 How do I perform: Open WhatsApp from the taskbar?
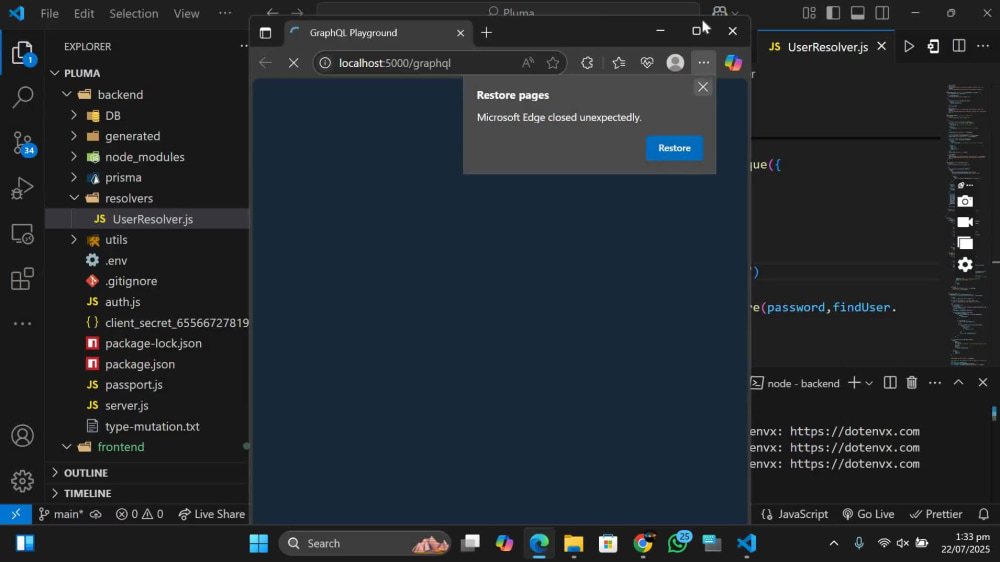click(x=678, y=544)
